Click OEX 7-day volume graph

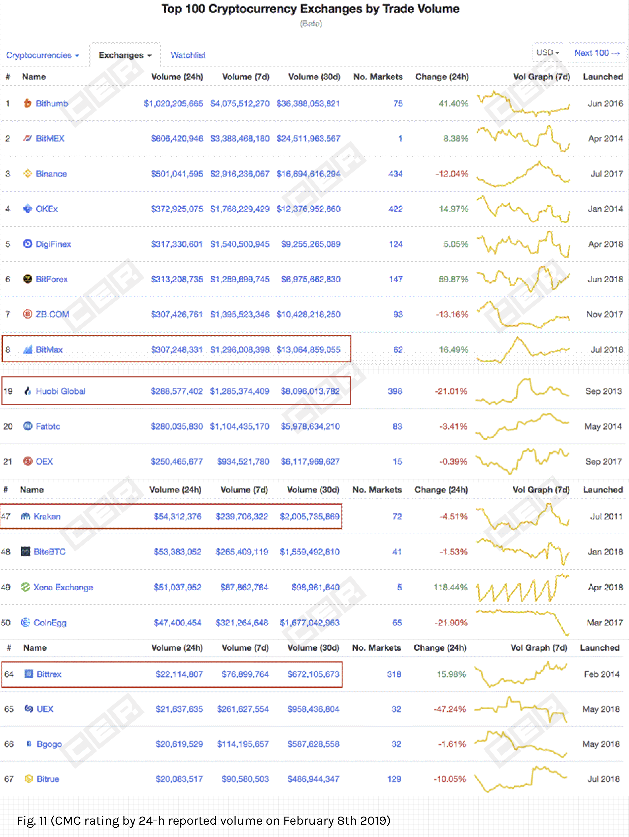pos(522,461)
